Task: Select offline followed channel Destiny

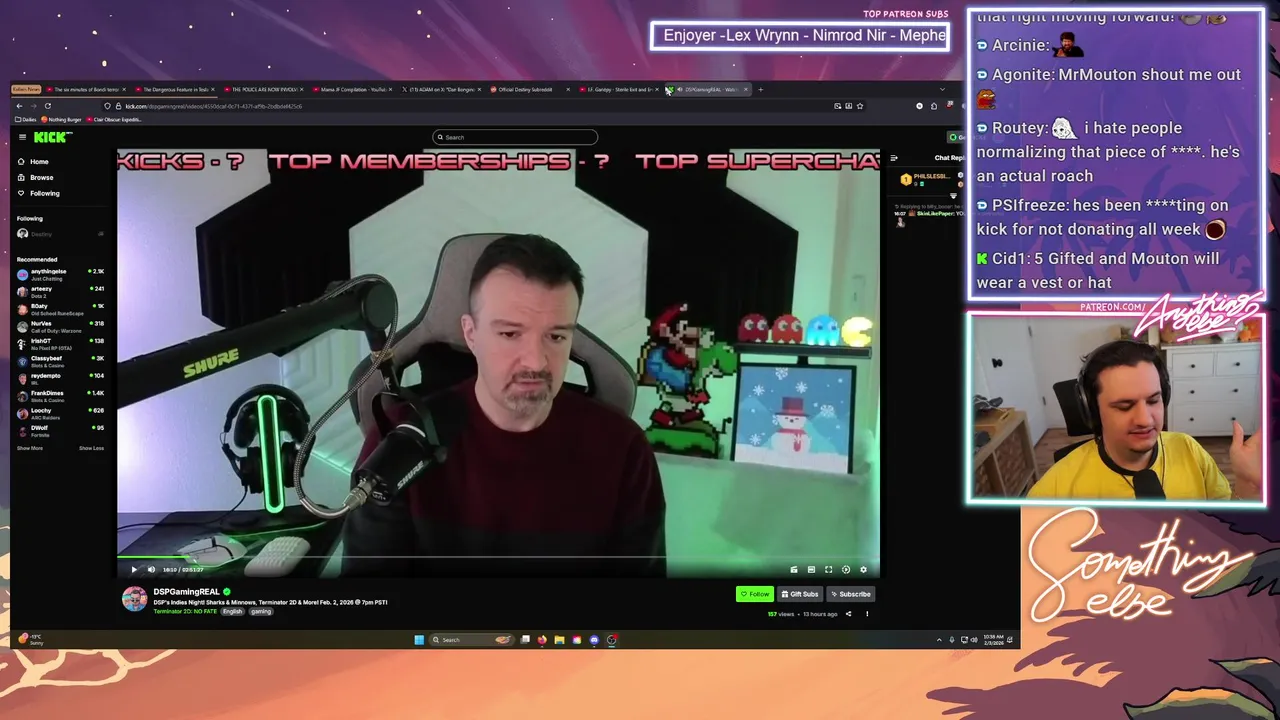Action: click(60, 234)
